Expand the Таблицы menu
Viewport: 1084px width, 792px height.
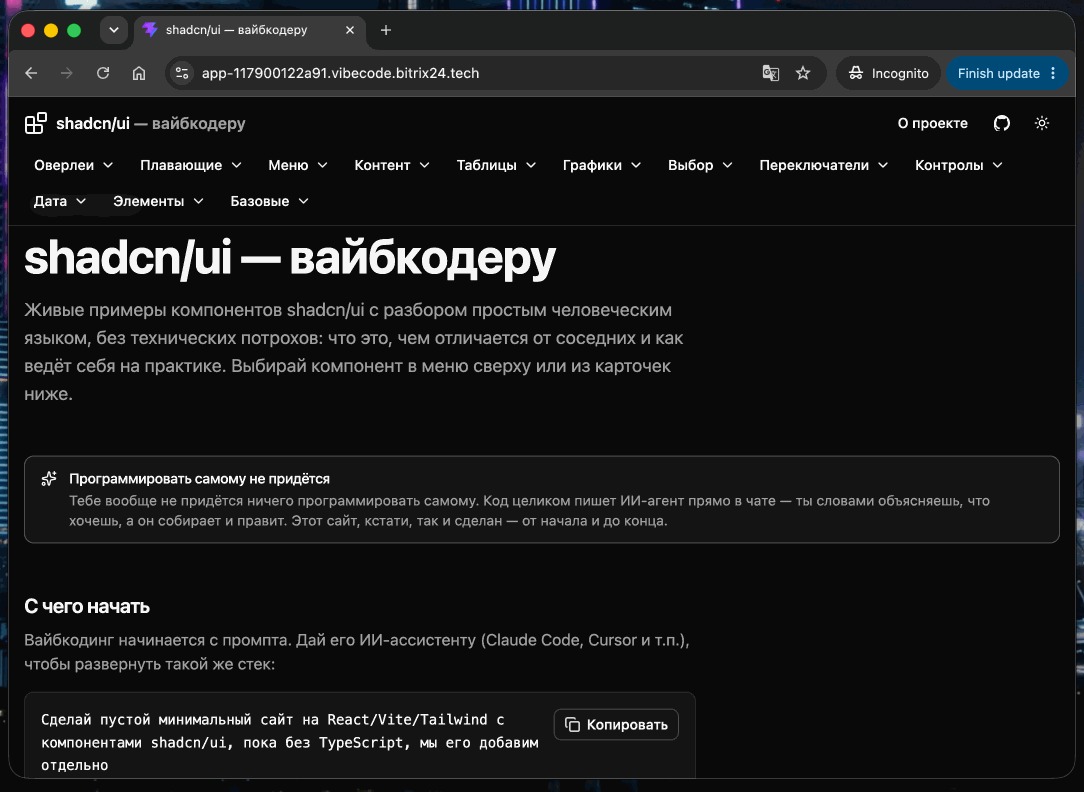496,165
